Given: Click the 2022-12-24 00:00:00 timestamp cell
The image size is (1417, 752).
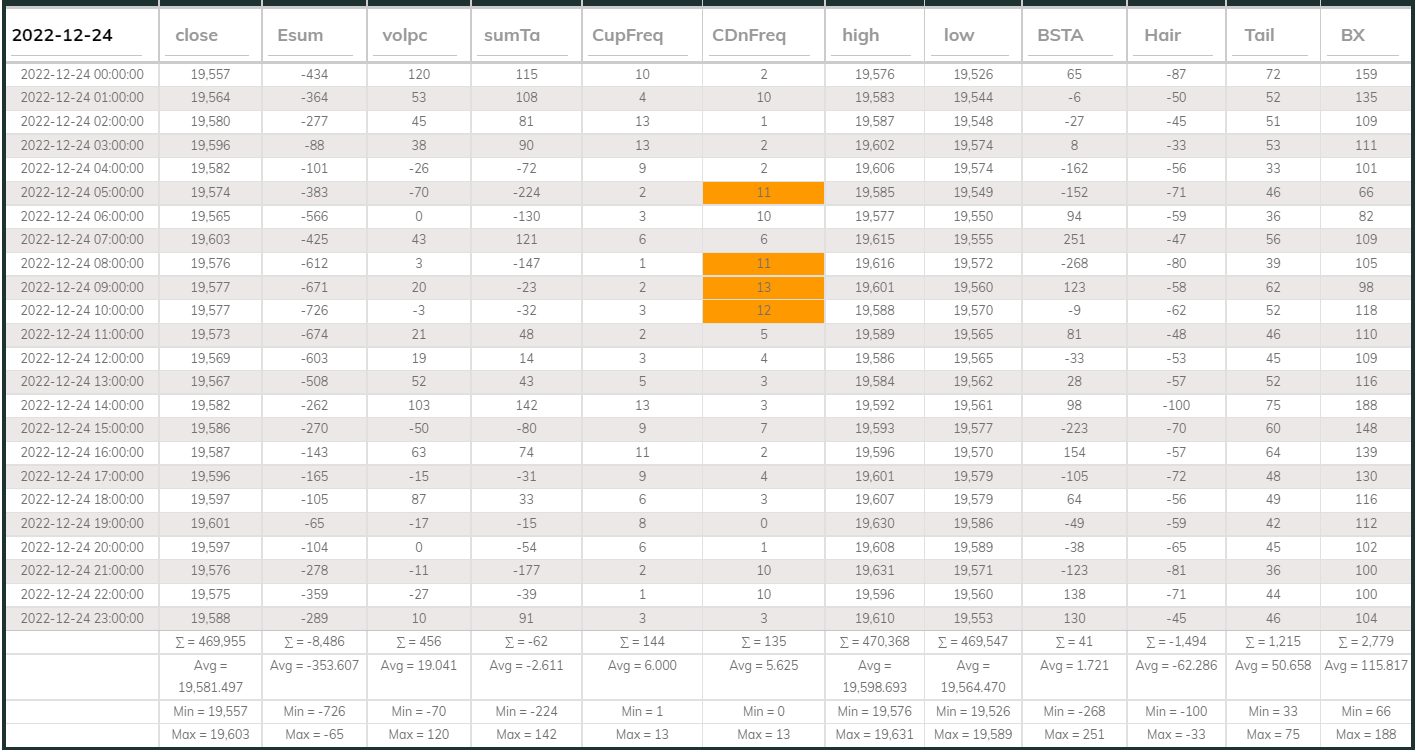Looking at the screenshot, I should [x=82, y=75].
